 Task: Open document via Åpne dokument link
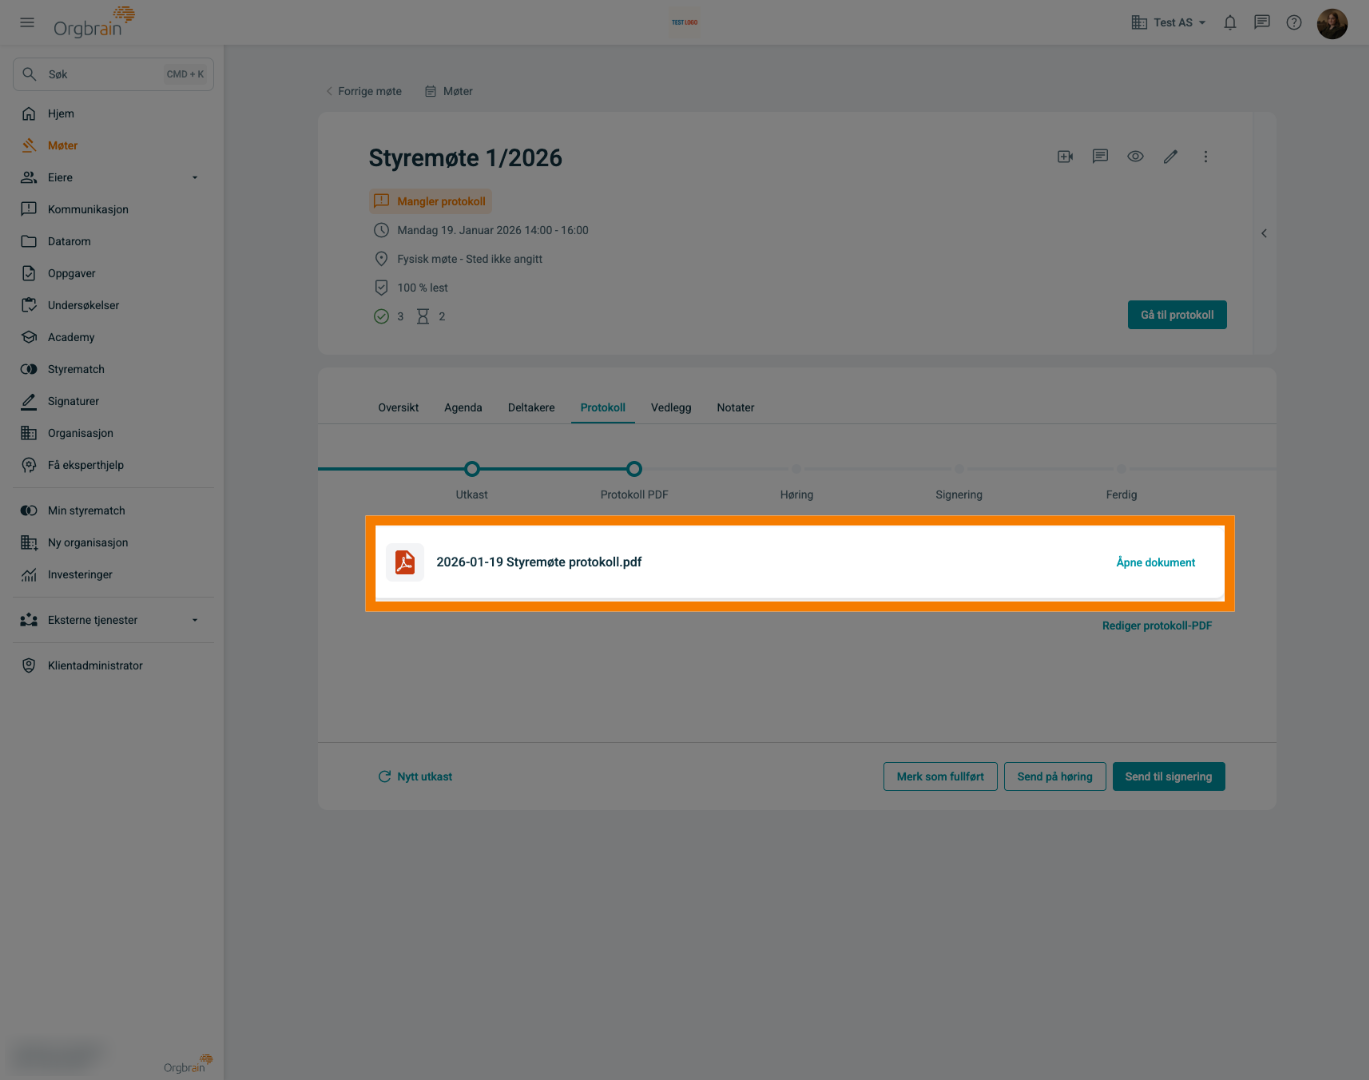[x=1156, y=563]
